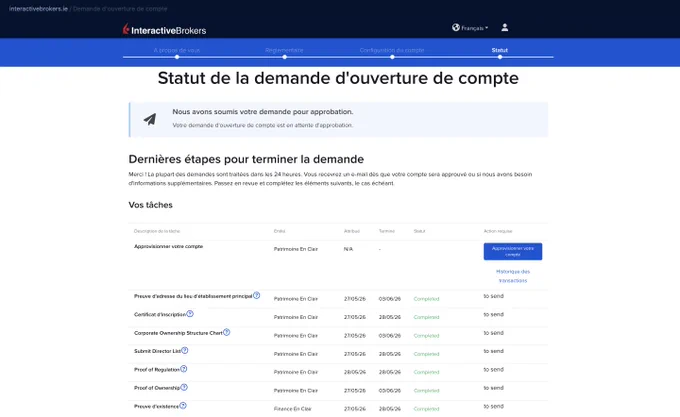The image size is (680, 417).
Task: Open help icon for 'Corporate Ownership Structure Chart'
Action: coord(226,332)
